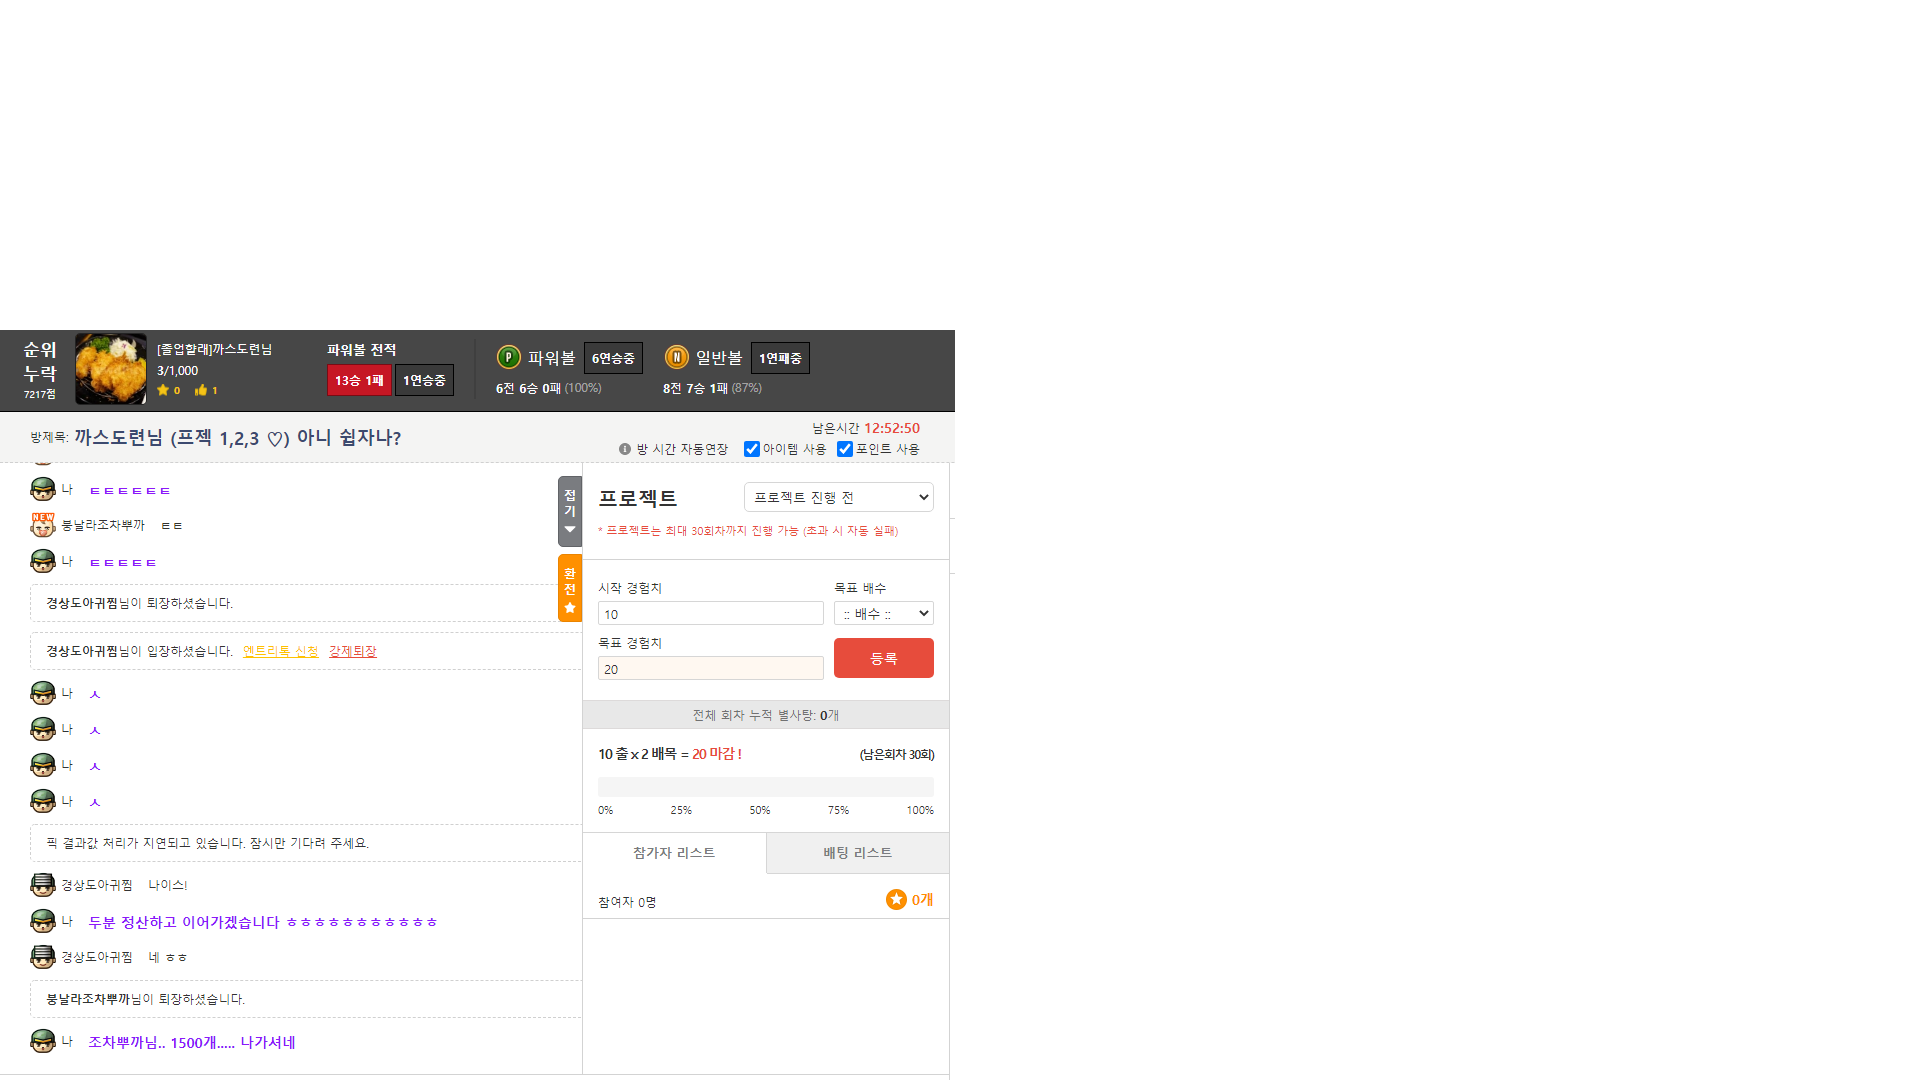Click 붕날라조차뿌까's NEW avatar icon
Image resolution: width=1920 pixels, height=1080 pixels.
click(x=43, y=525)
